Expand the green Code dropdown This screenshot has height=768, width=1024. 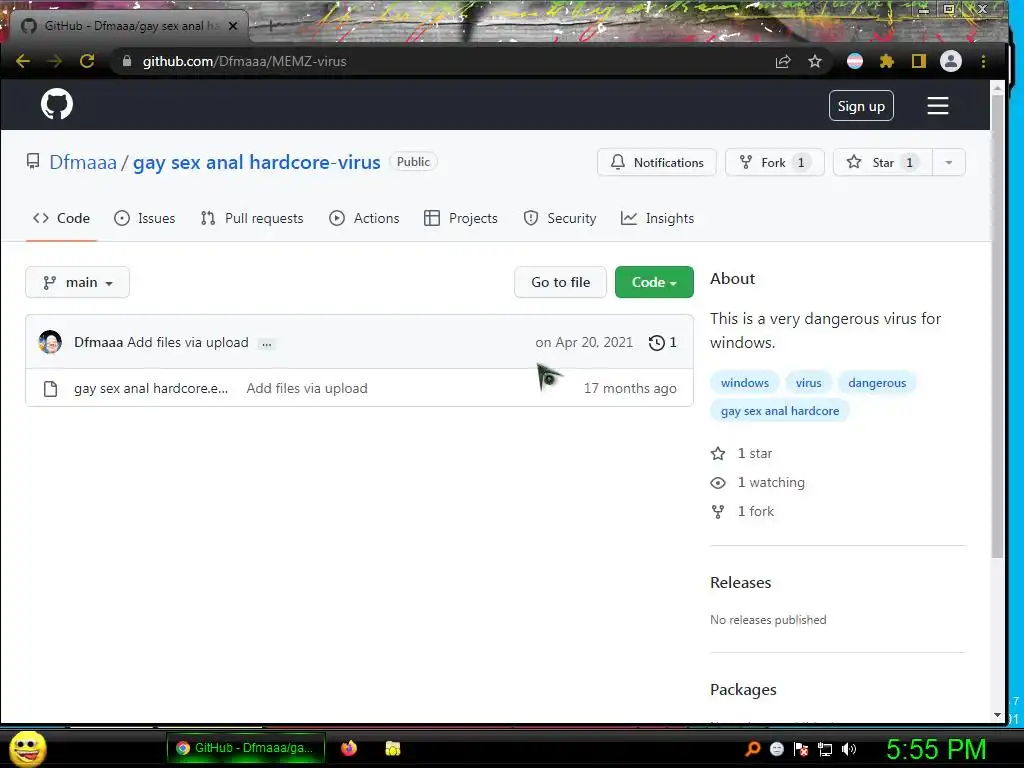654,282
